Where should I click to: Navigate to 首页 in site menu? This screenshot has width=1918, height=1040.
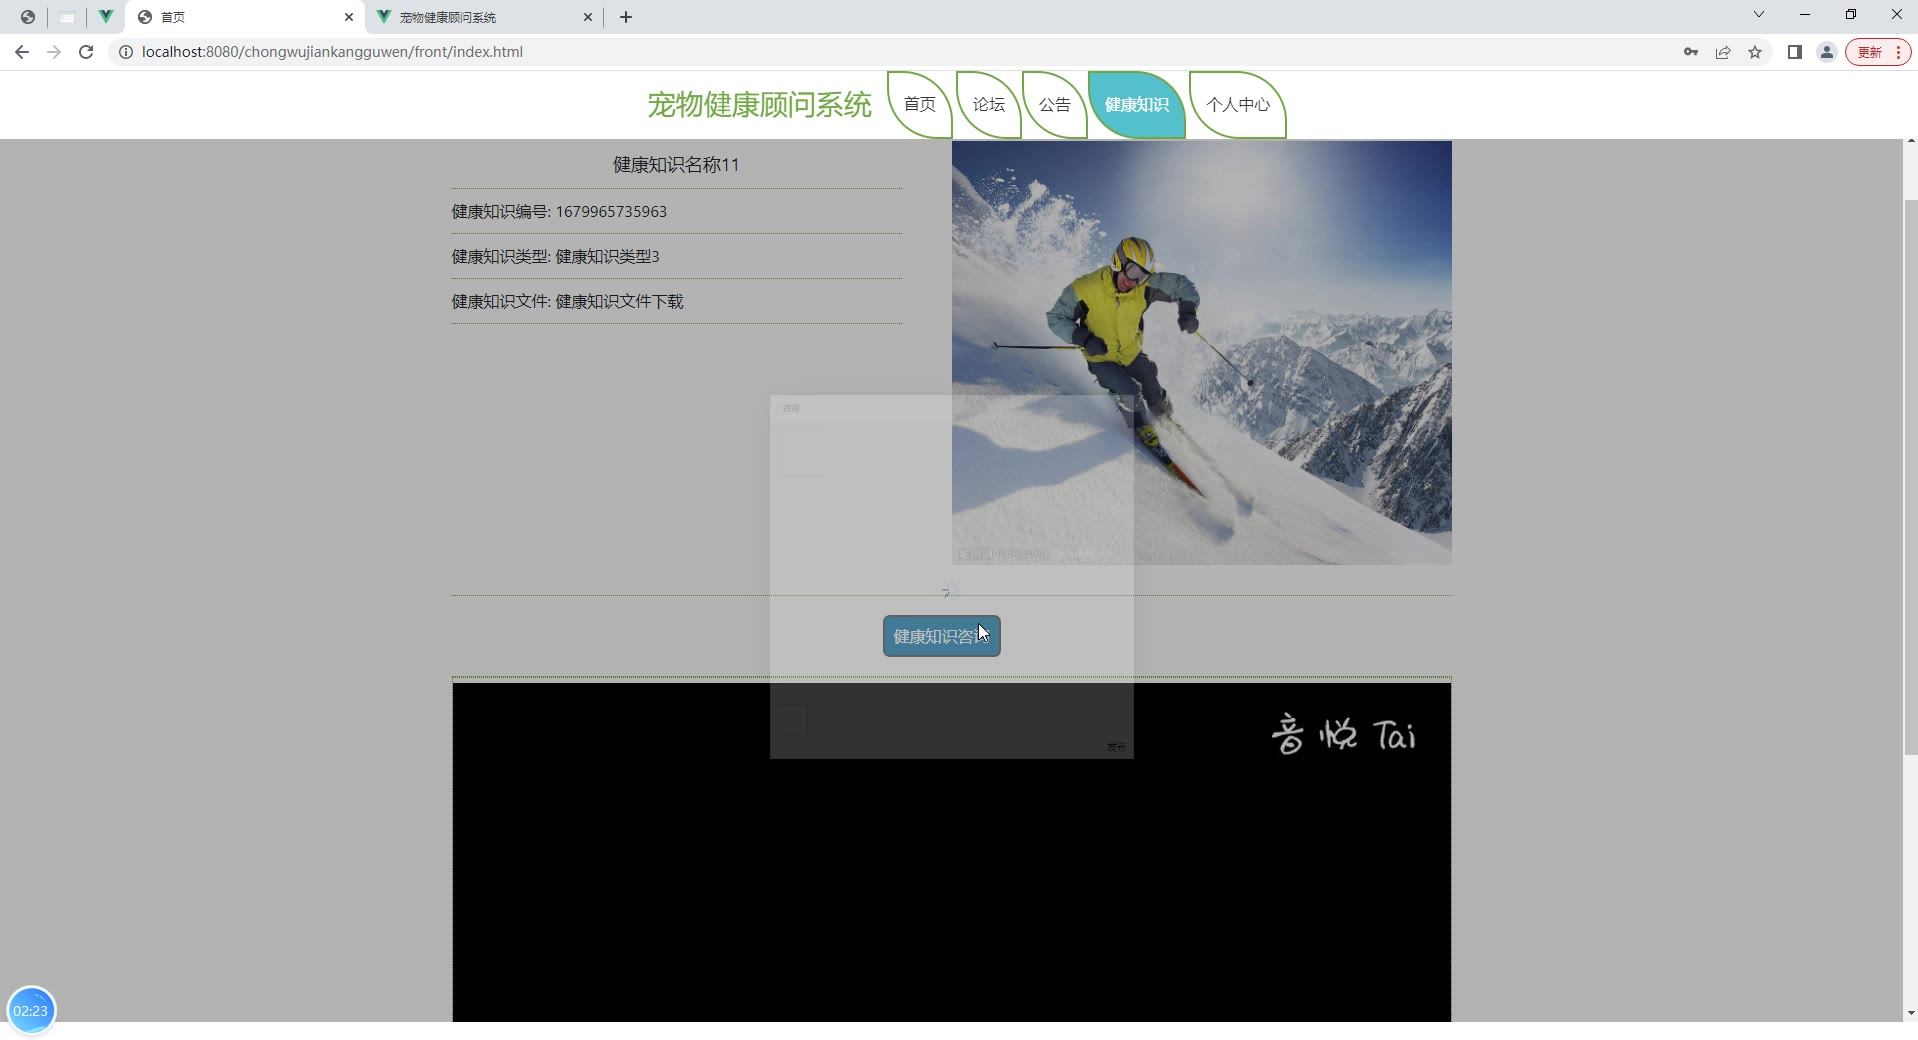click(920, 104)
